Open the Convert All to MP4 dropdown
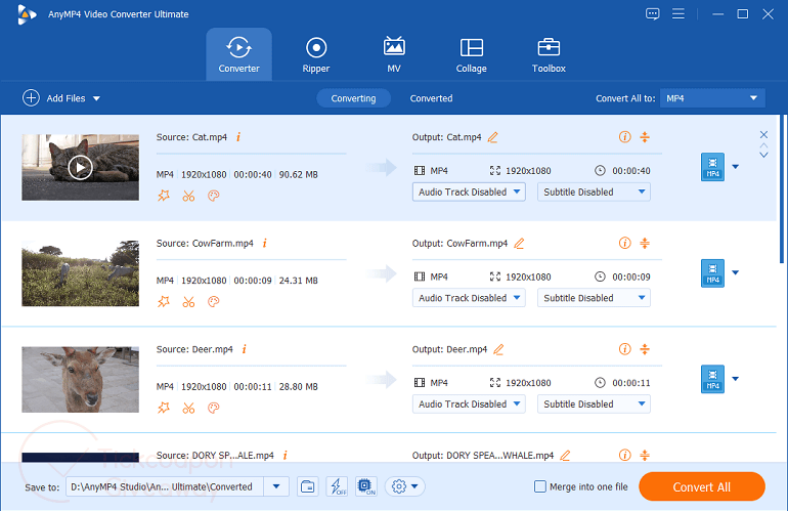 tap(712, 98)
